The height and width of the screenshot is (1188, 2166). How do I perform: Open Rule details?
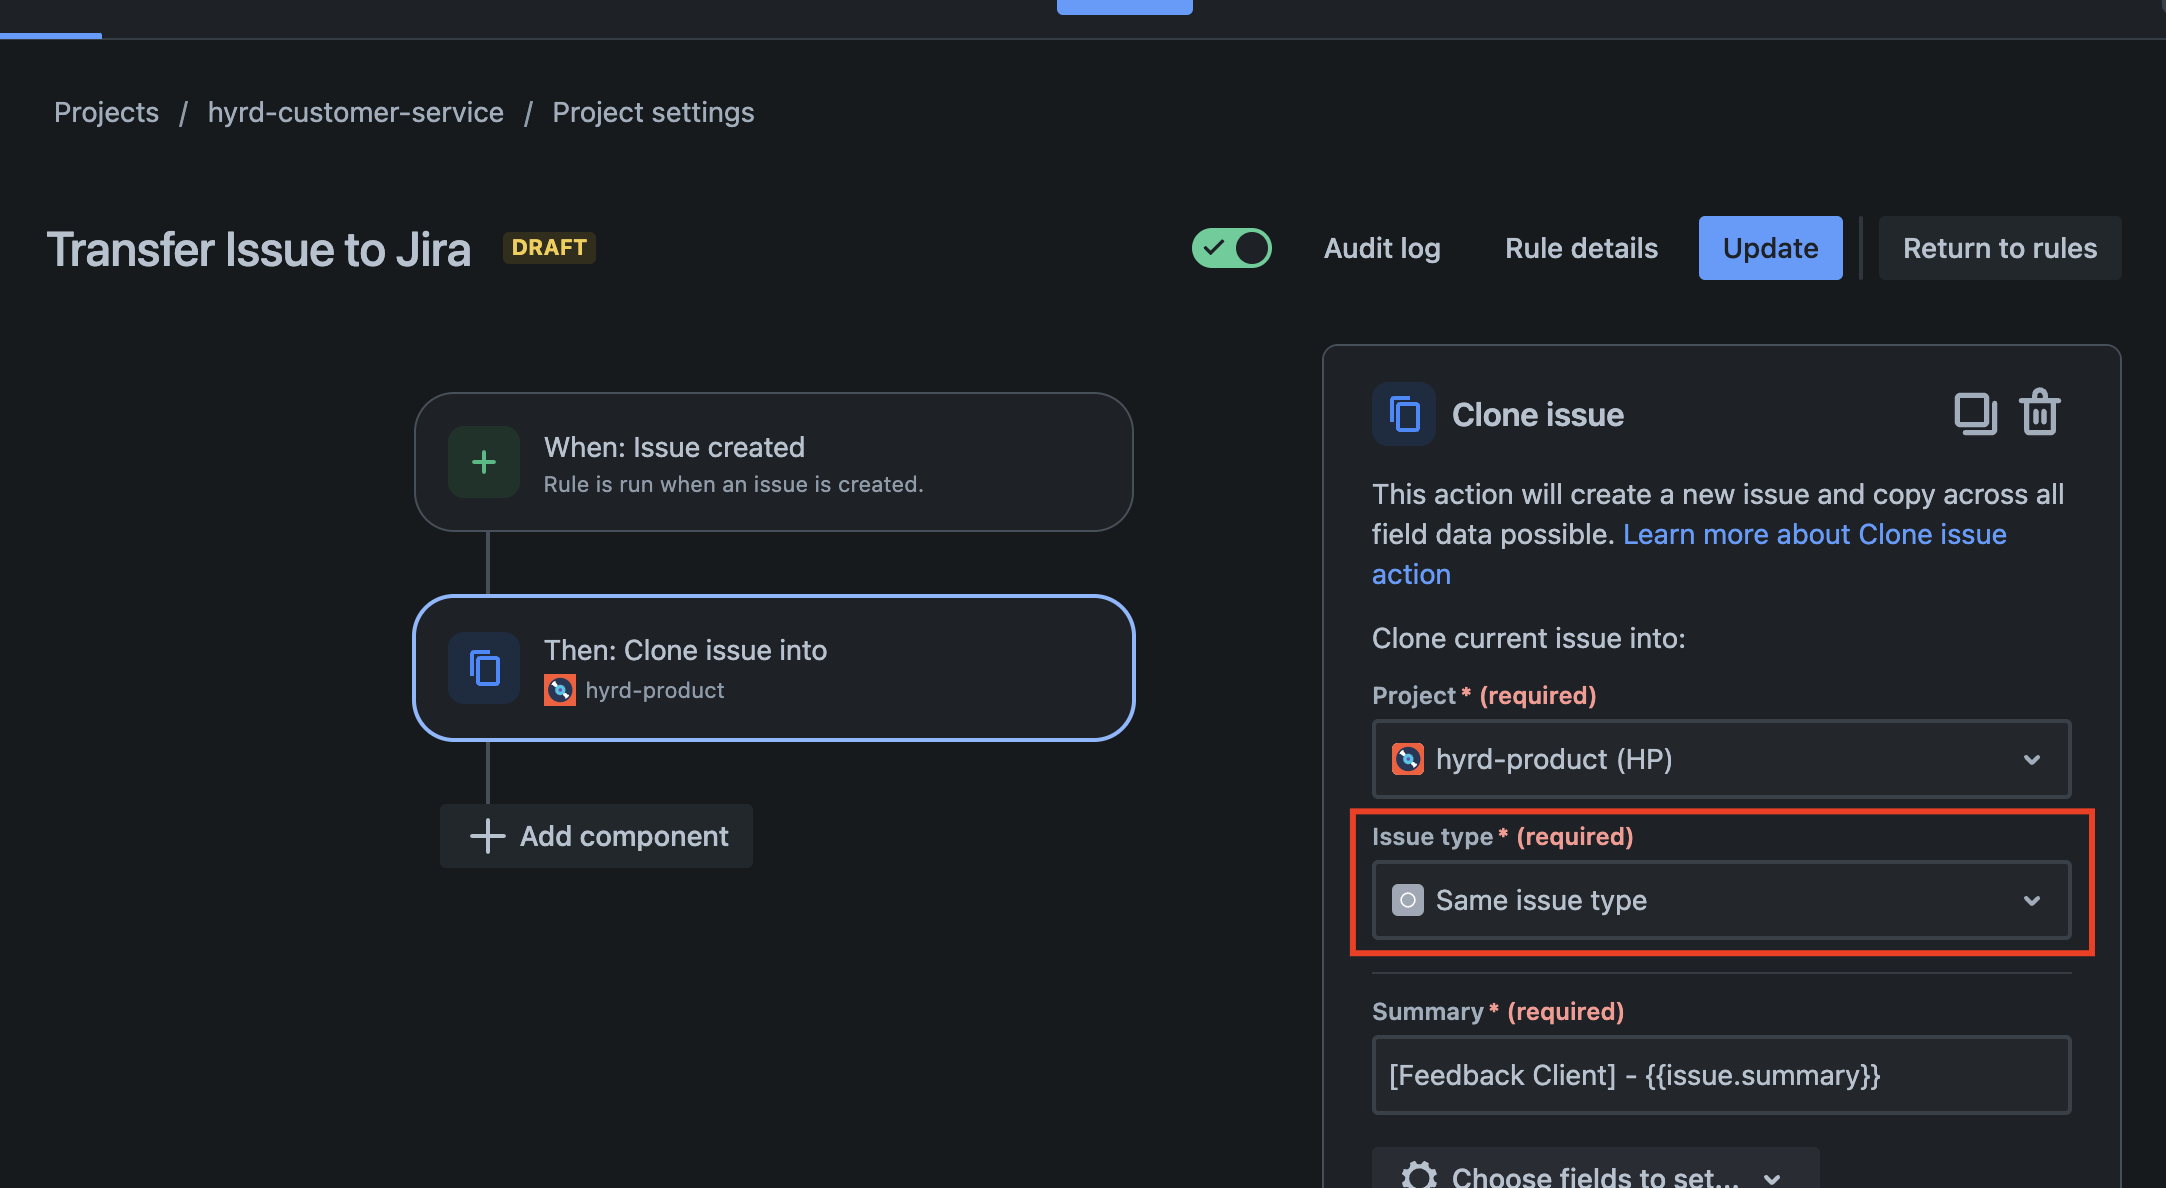tap(1581, 248)
